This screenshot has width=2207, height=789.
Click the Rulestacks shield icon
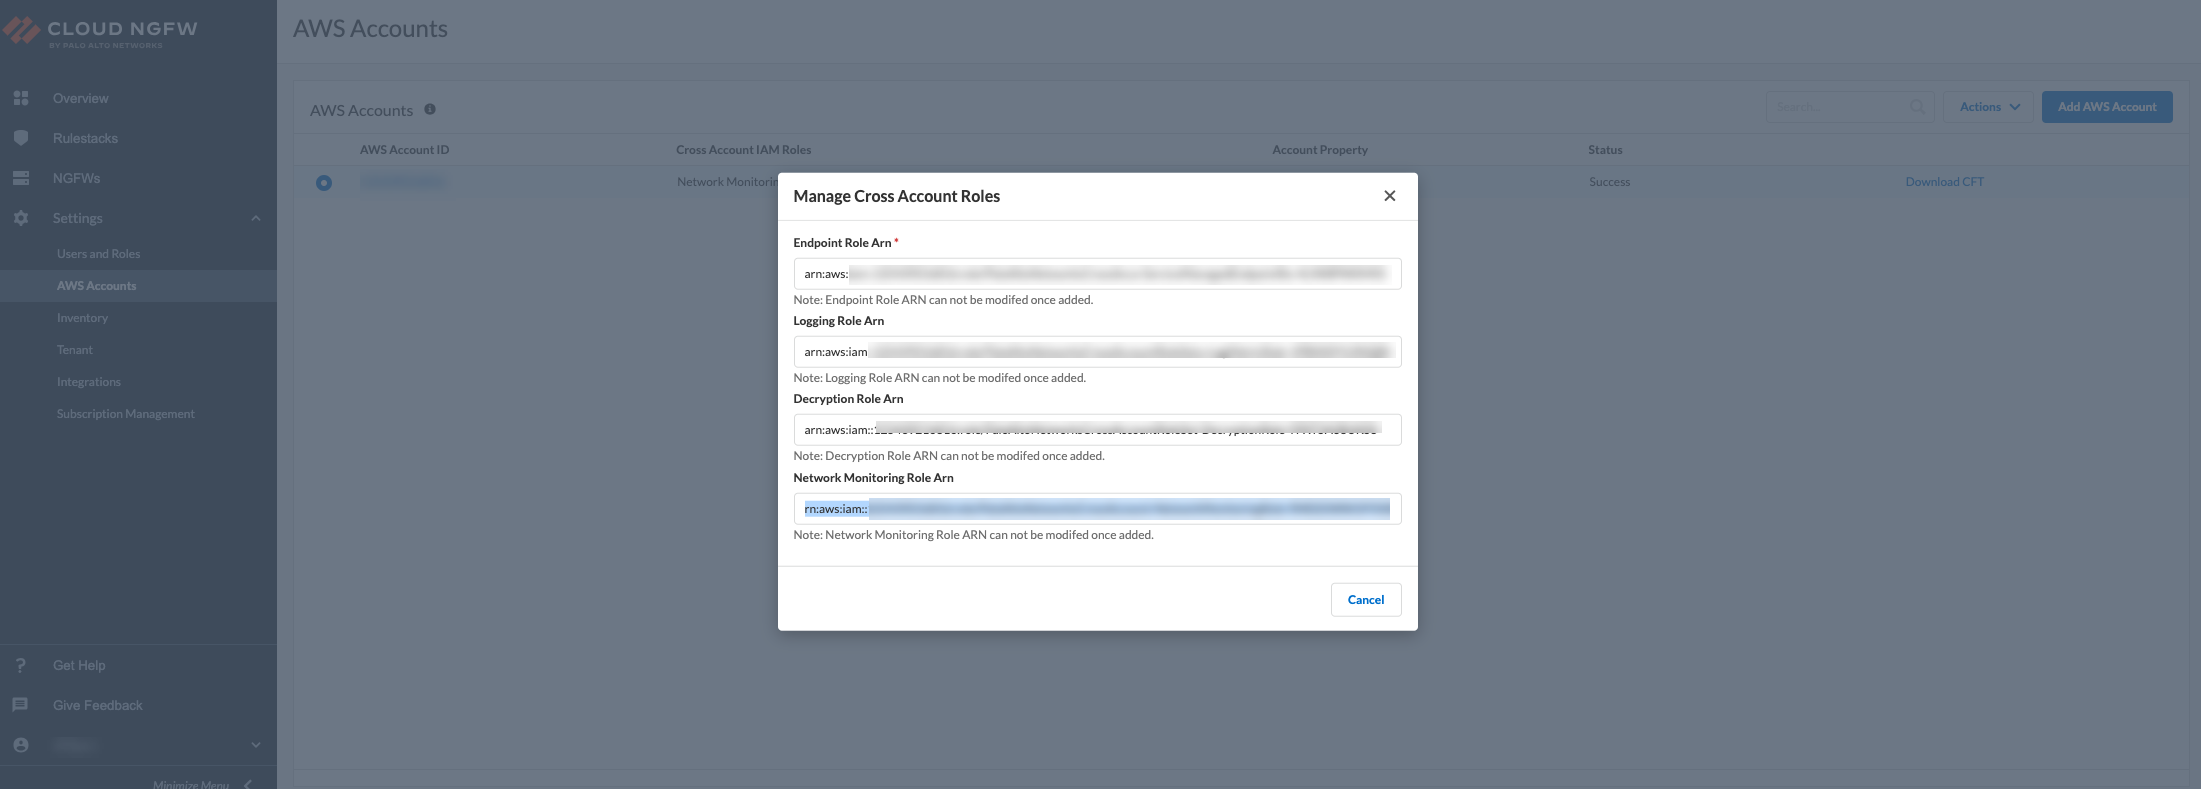21,138
